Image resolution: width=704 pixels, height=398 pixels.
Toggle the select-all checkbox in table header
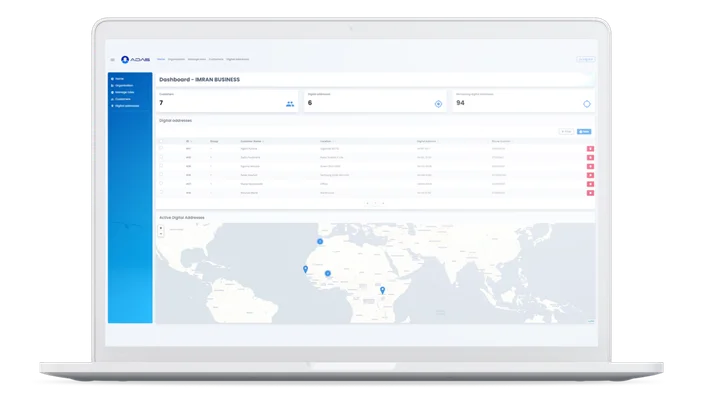pyautogui.click(x=161, y=141)
